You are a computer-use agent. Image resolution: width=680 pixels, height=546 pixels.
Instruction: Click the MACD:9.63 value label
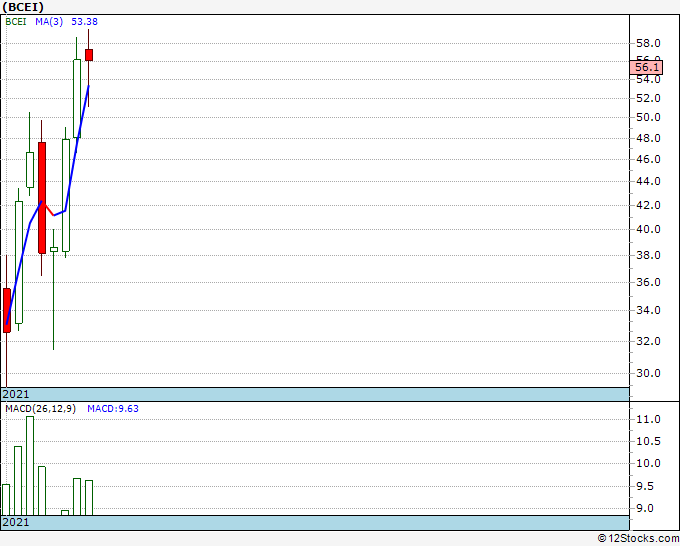[x=113, y=409]
